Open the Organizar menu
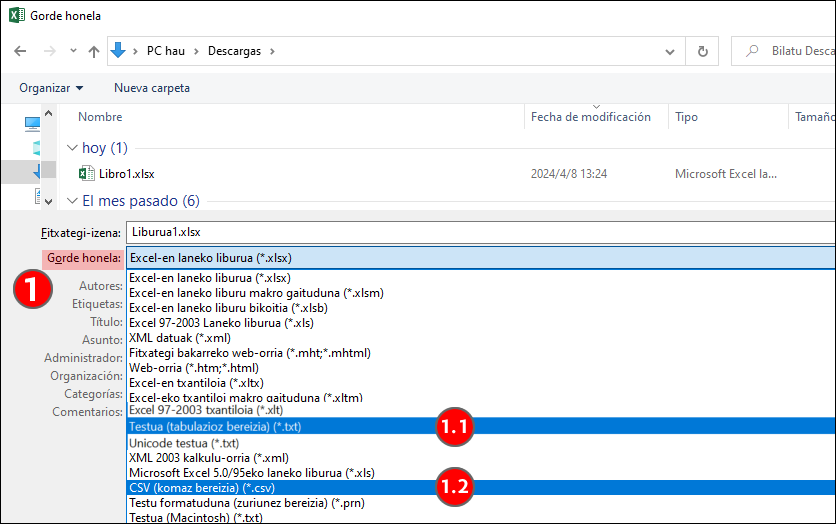 click(51, 88)
